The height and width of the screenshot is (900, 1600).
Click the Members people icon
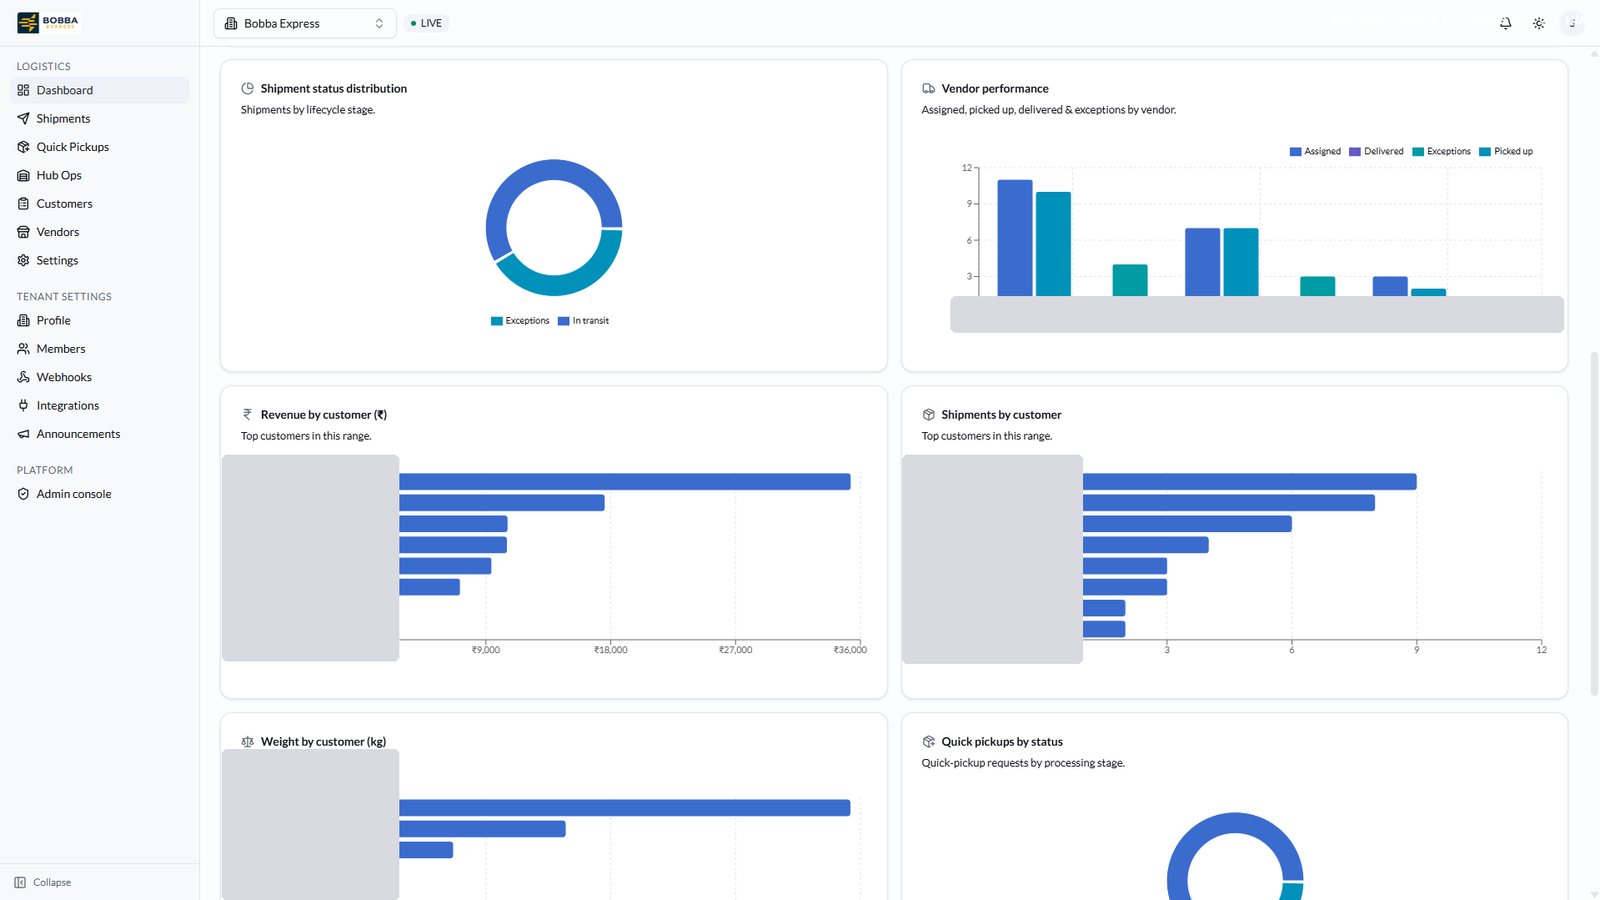[23, 349]
